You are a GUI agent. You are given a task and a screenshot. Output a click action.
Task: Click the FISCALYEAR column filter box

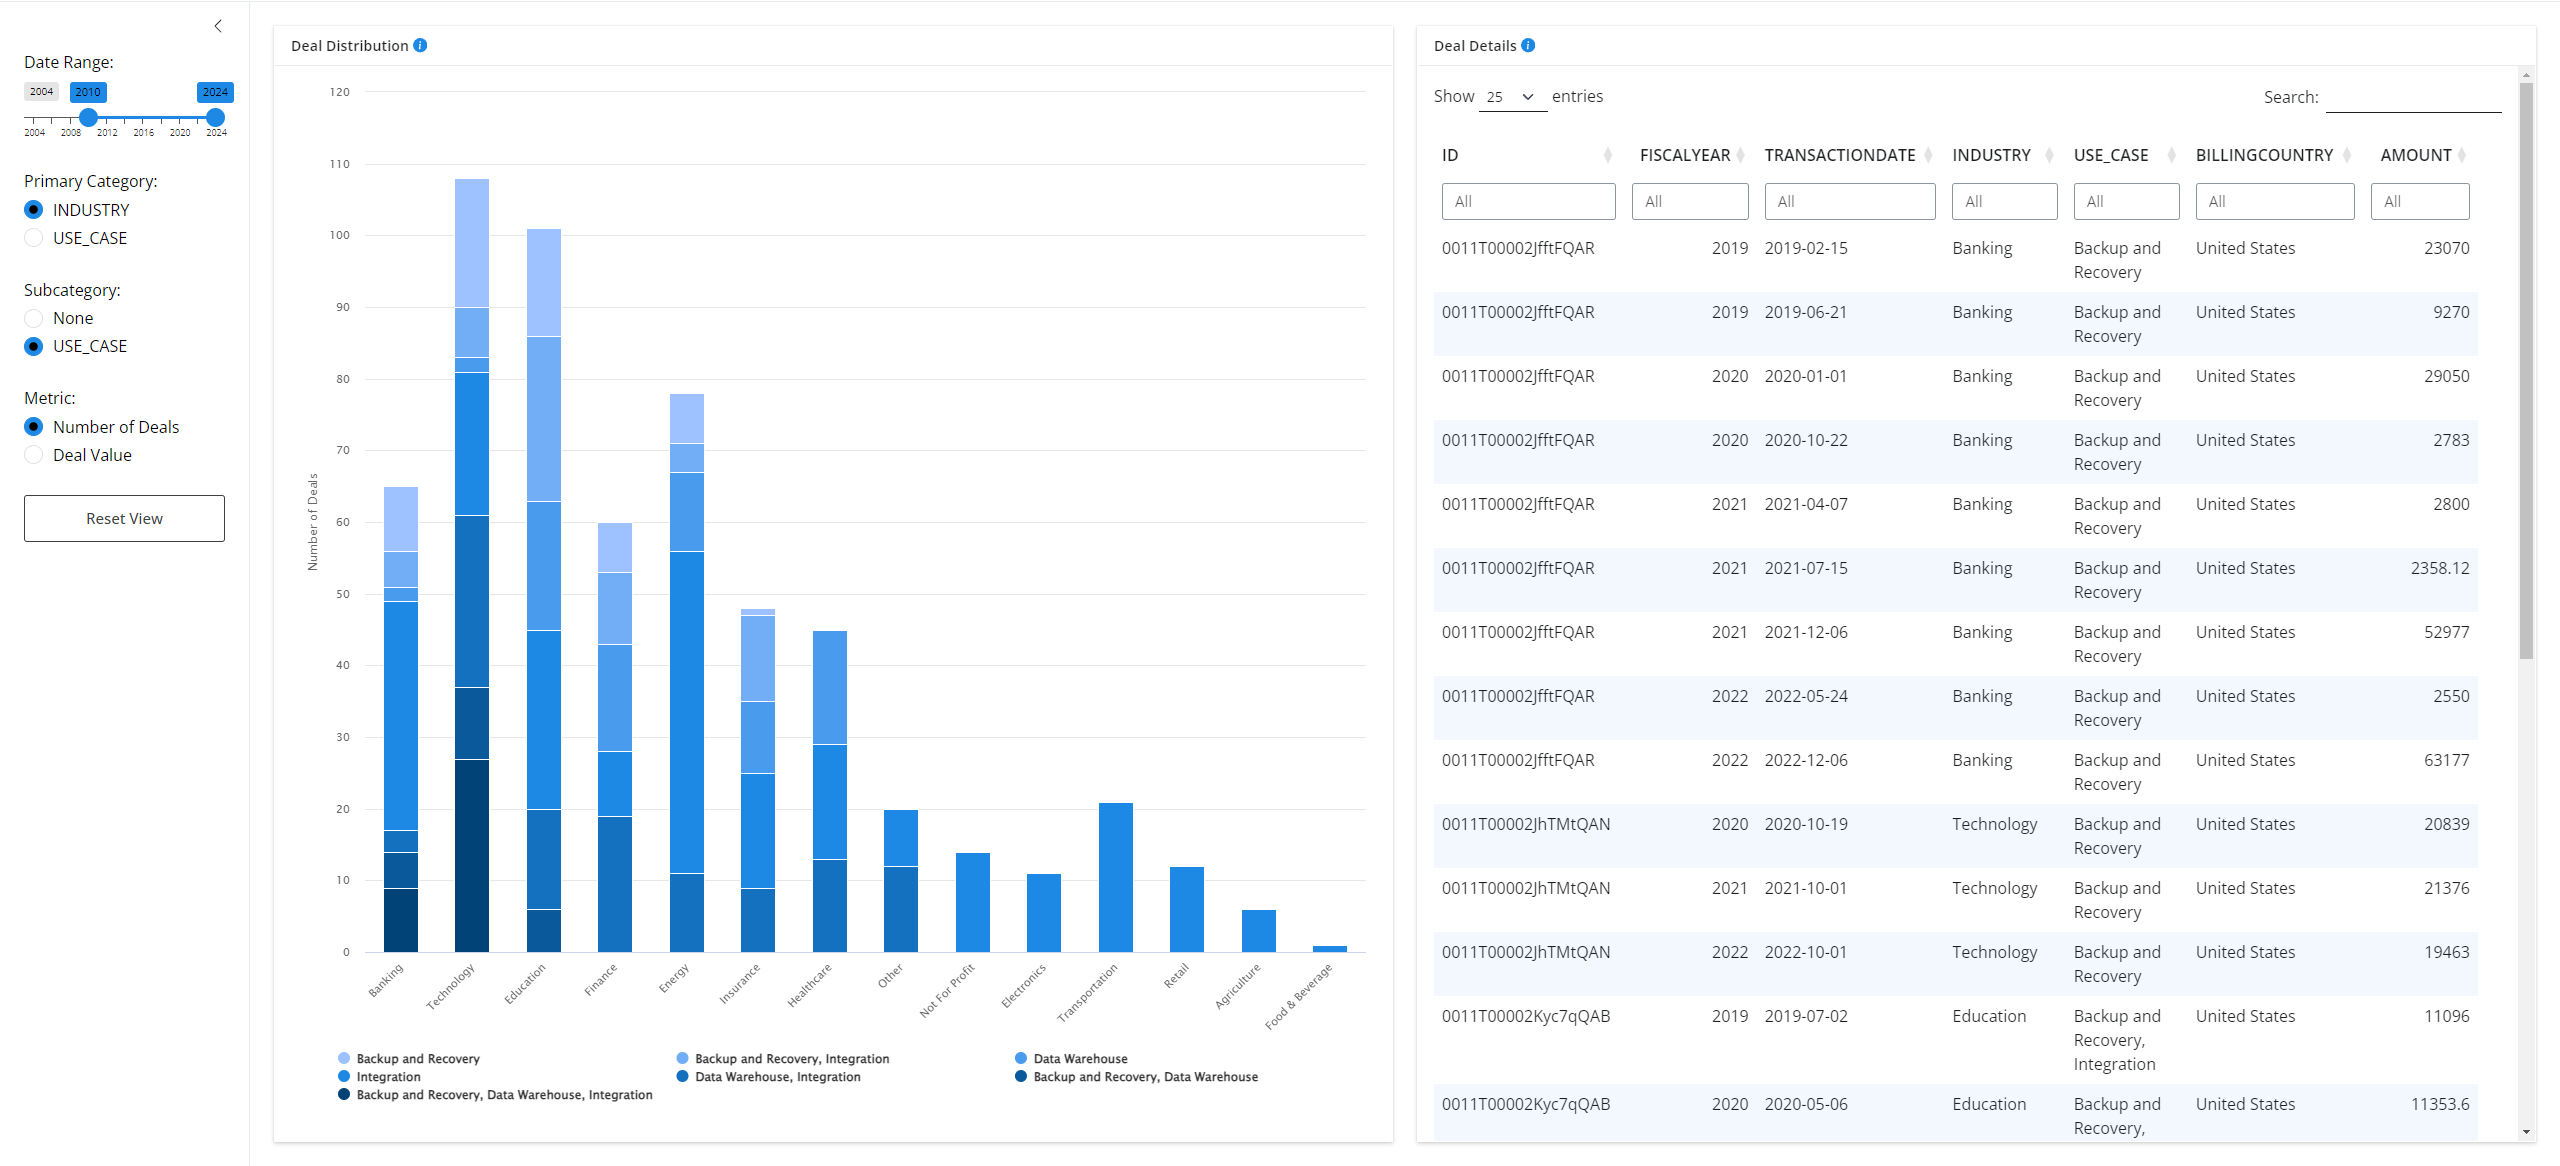pyautogui.click(x=1690, y=201)
